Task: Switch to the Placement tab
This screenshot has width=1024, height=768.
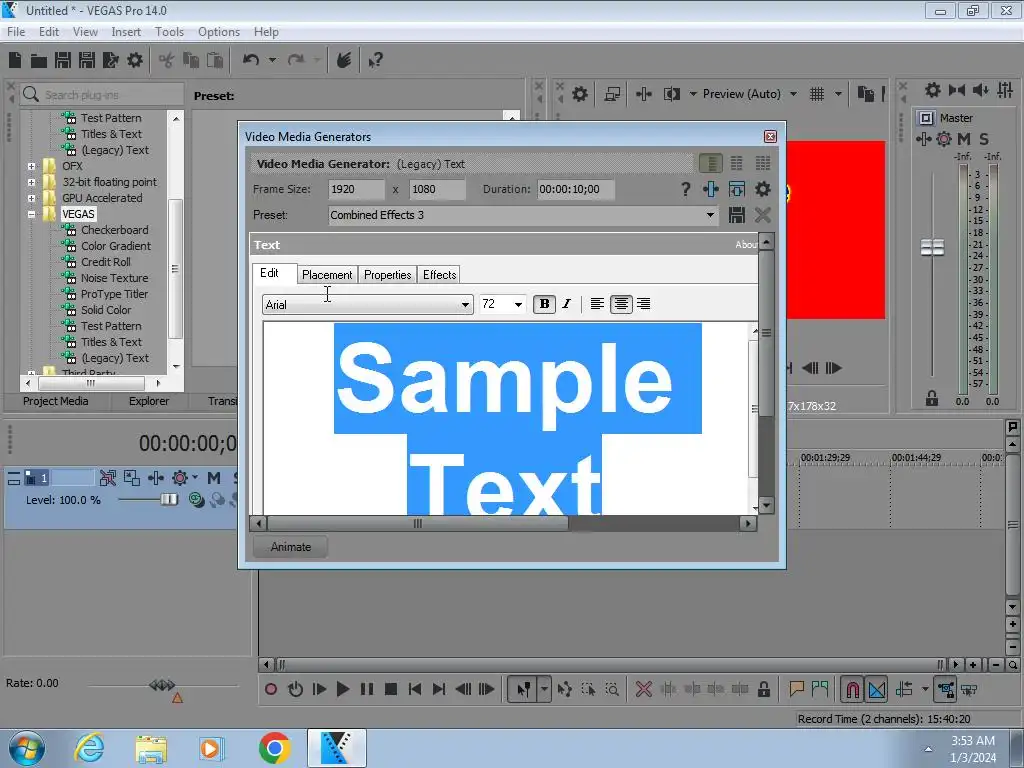Action: [x=327, y=275]
